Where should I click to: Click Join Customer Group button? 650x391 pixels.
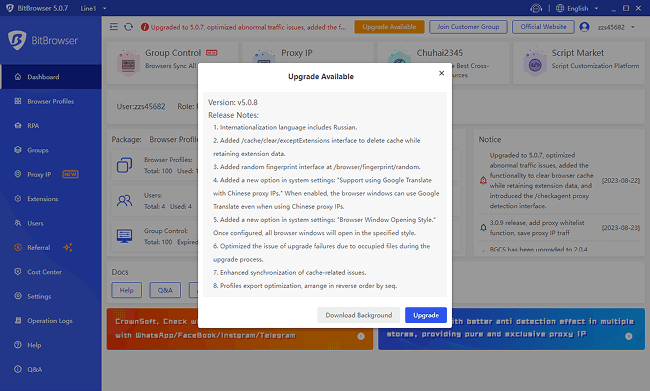pos(468,27)
